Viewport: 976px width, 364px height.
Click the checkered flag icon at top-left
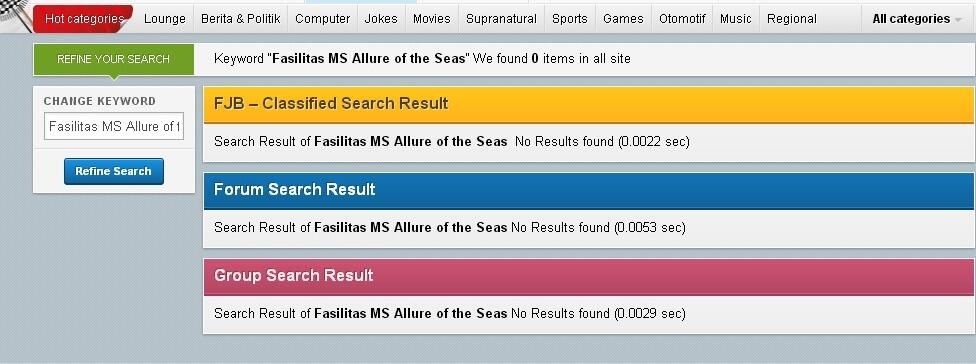click(15, 17)
